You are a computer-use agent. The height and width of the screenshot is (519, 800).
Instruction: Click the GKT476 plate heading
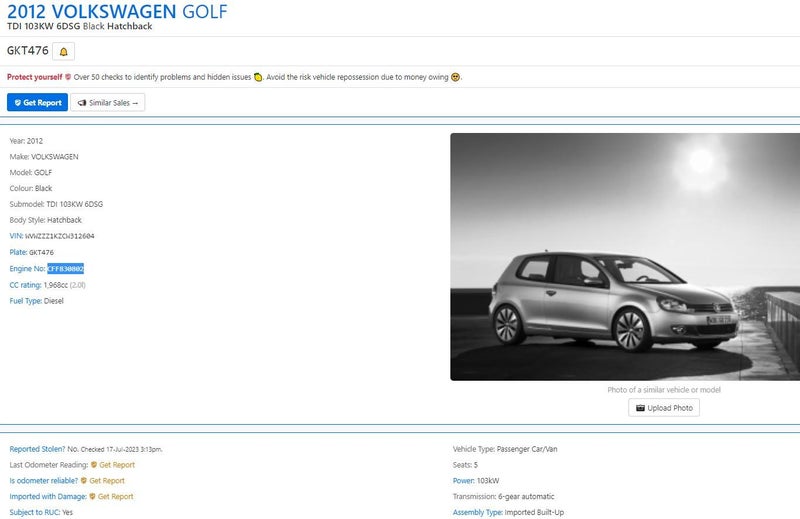[x=28, y=51]
